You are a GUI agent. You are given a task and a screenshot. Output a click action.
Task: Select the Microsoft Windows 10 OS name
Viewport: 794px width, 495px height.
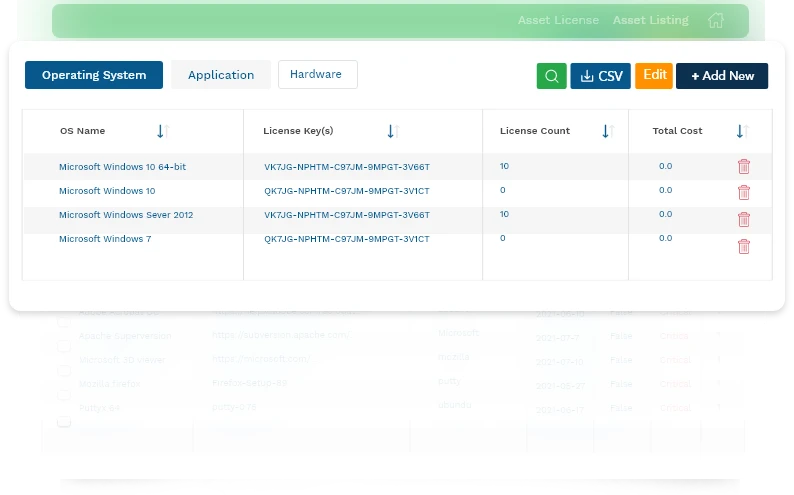(x=107, y=191)
